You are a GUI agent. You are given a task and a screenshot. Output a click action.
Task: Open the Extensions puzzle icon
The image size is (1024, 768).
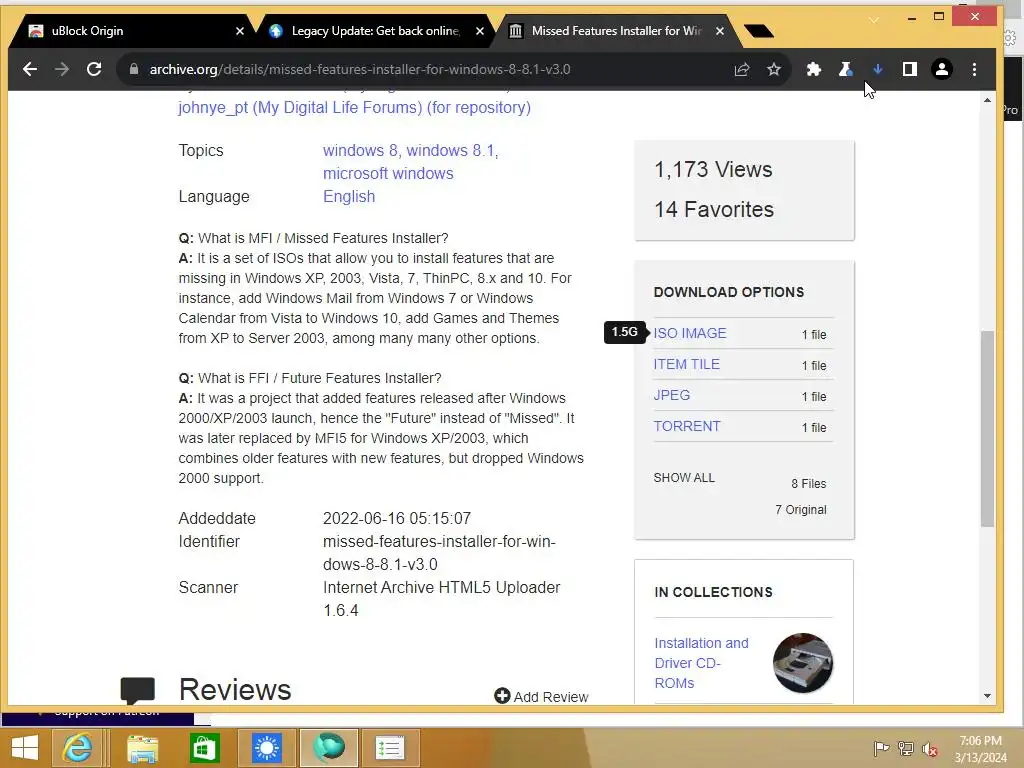point(814,69)
